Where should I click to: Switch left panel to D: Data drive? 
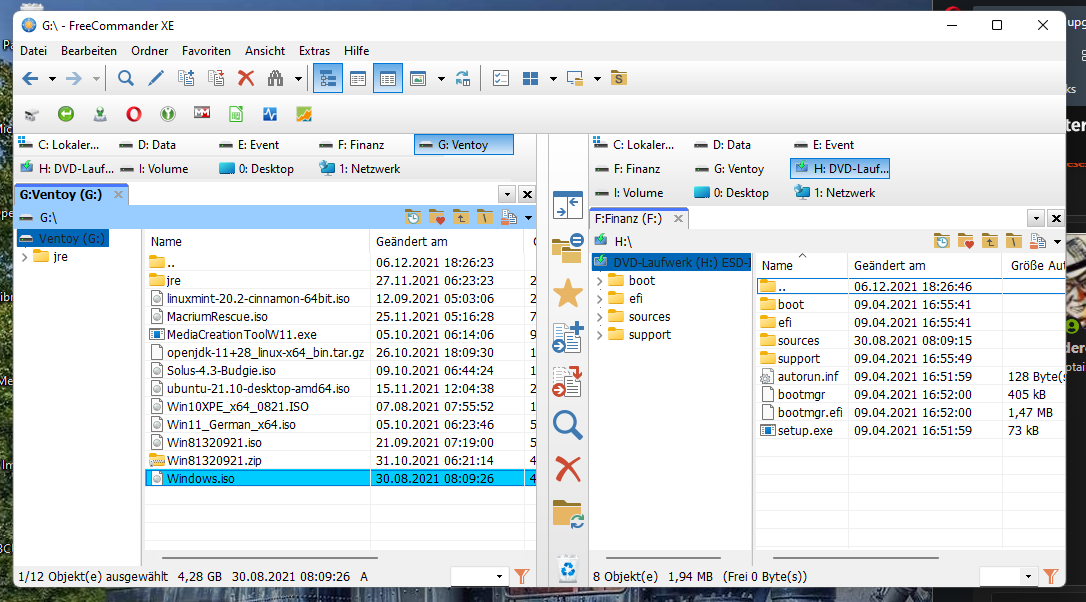pos(148,145)
